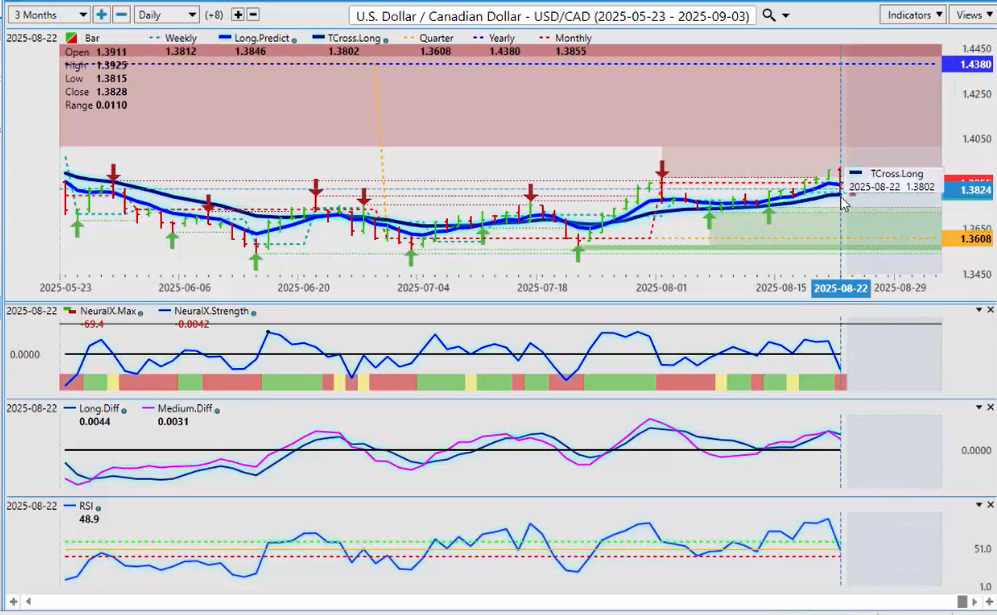Close the NeuralX indicator panel
This screenshot has height=615, width=997.
tap(990, 310)
